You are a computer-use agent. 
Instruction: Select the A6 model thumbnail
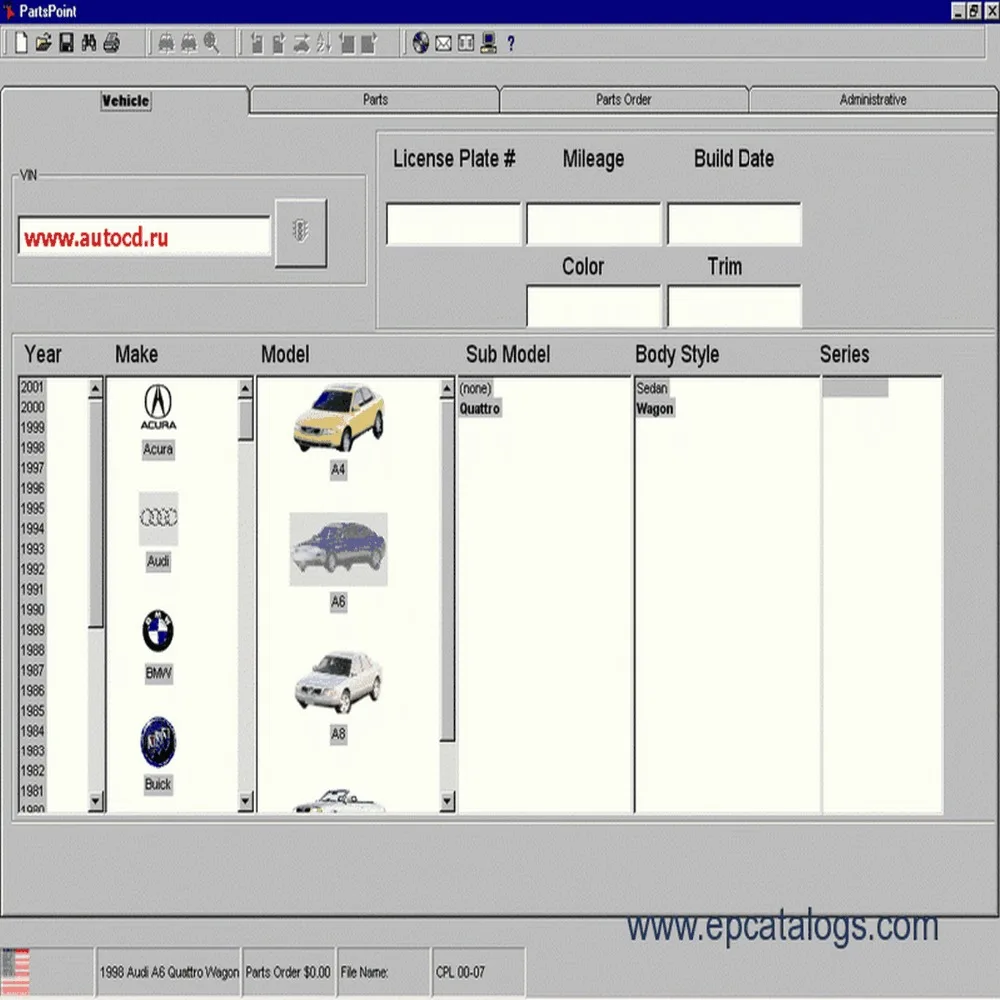pos(339,549)
